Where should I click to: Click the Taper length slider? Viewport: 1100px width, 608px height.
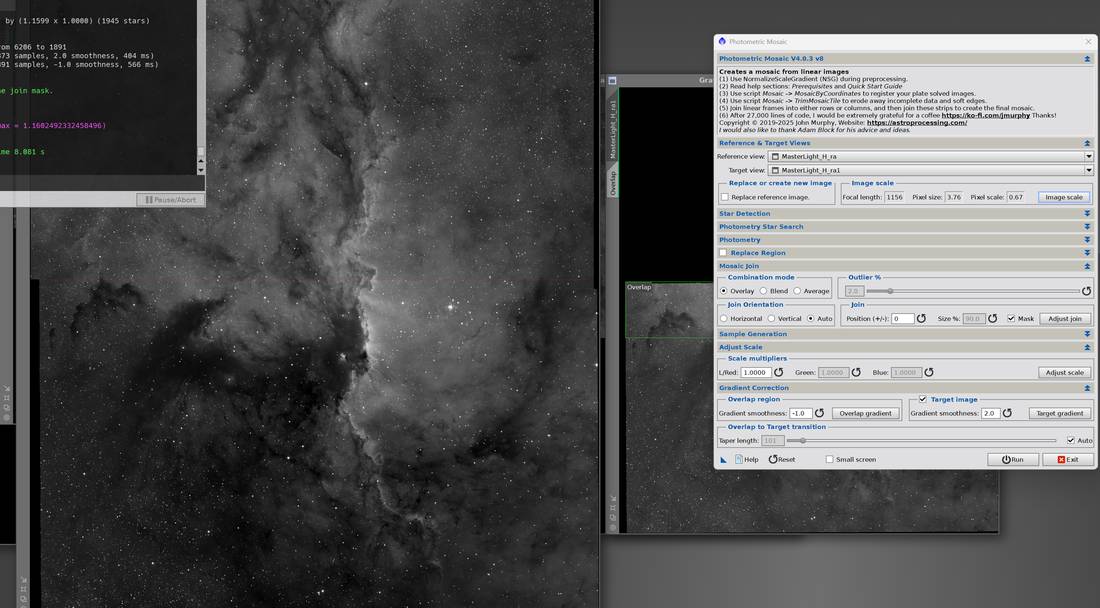[x=921, y=440]
